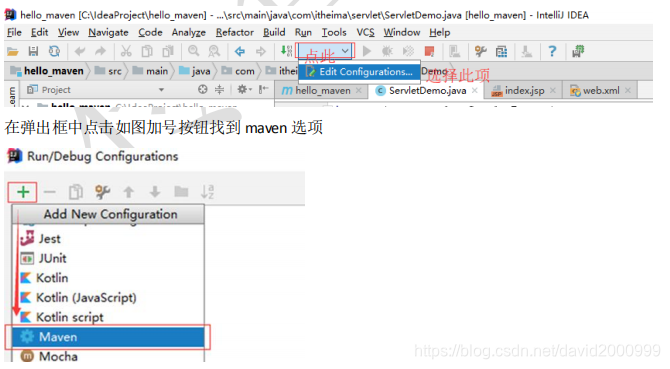The height and width of the screenshot is (369, 670).
Task: Click the Collapse All icon in Project panel
Action: pyautogui.click(x=219, y=89)
